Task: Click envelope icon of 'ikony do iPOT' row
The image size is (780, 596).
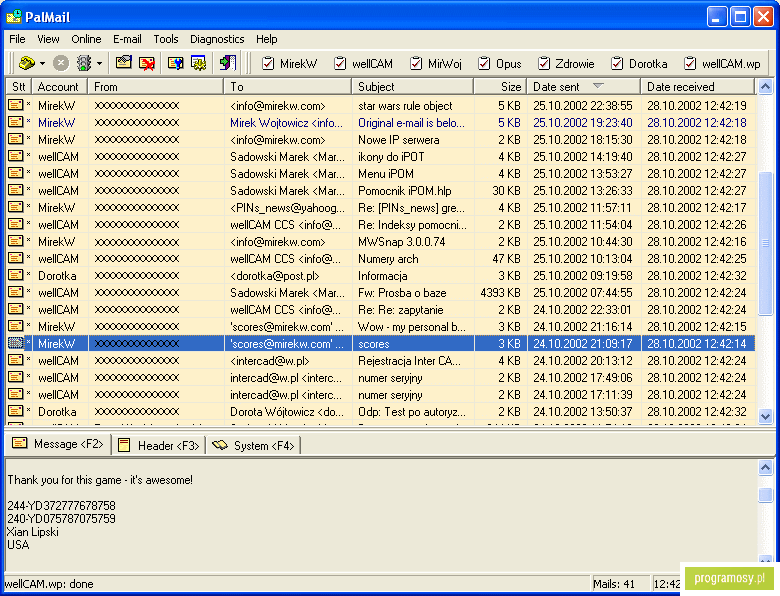Action: click(x=15, y=156)
